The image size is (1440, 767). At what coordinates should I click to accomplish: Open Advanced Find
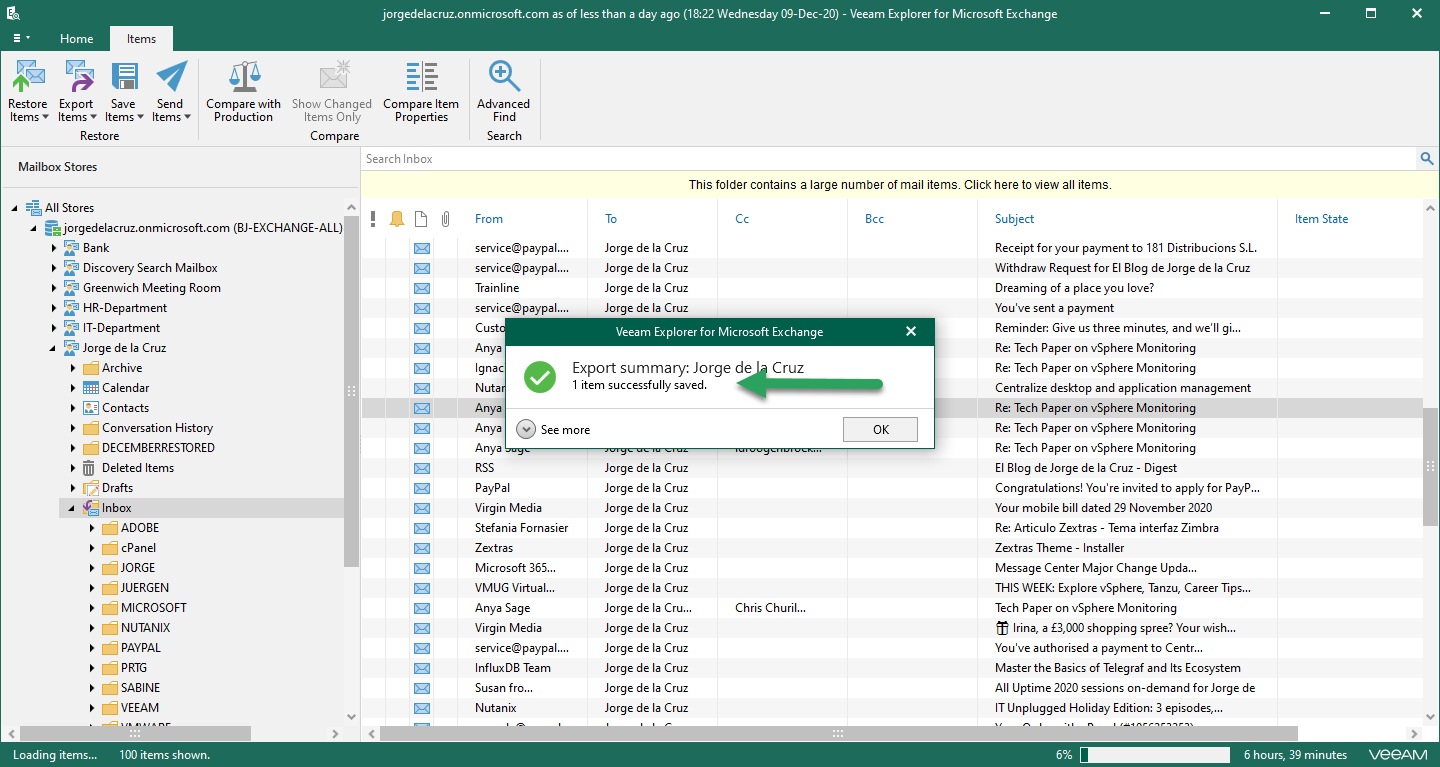tap(504, 91)
